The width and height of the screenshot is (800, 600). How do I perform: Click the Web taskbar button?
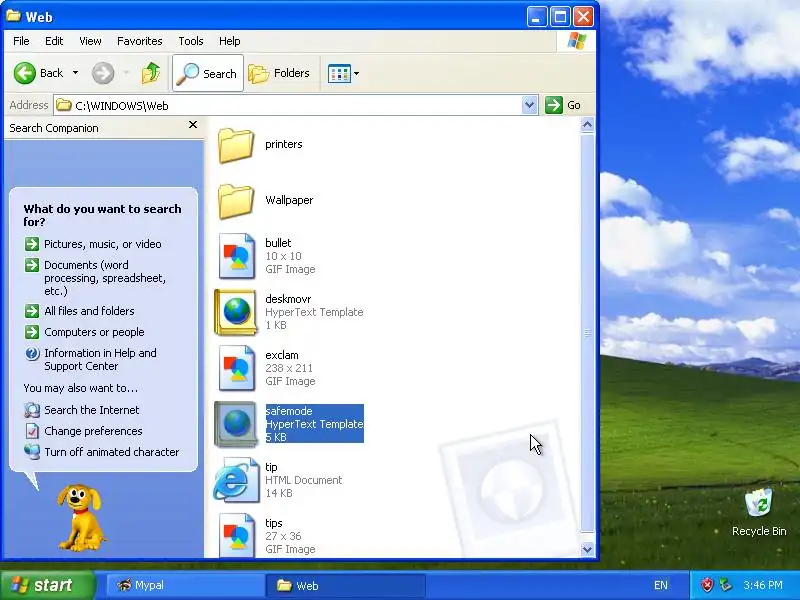tap(345, 585)
